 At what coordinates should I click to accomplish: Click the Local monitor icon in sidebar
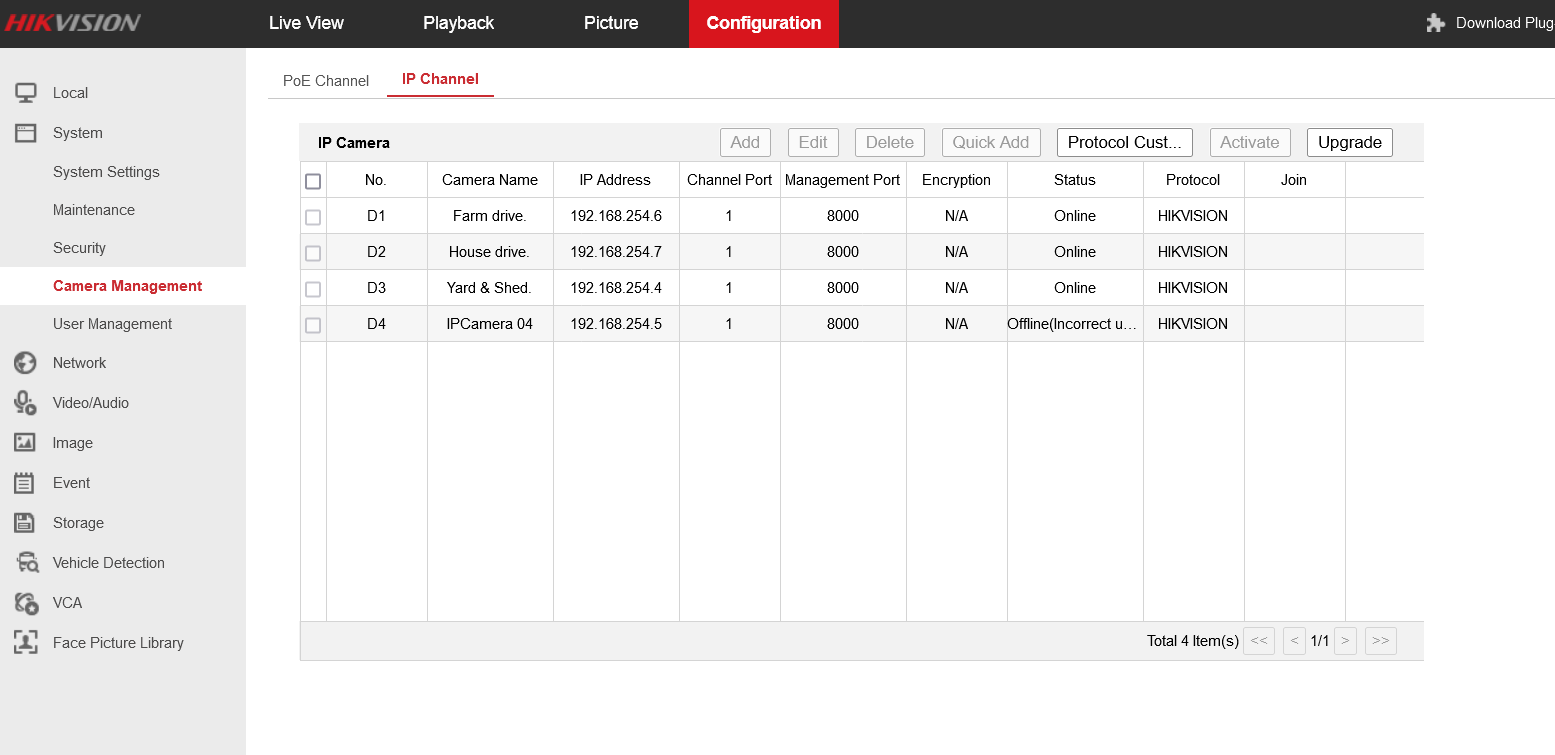click(25, 93)
